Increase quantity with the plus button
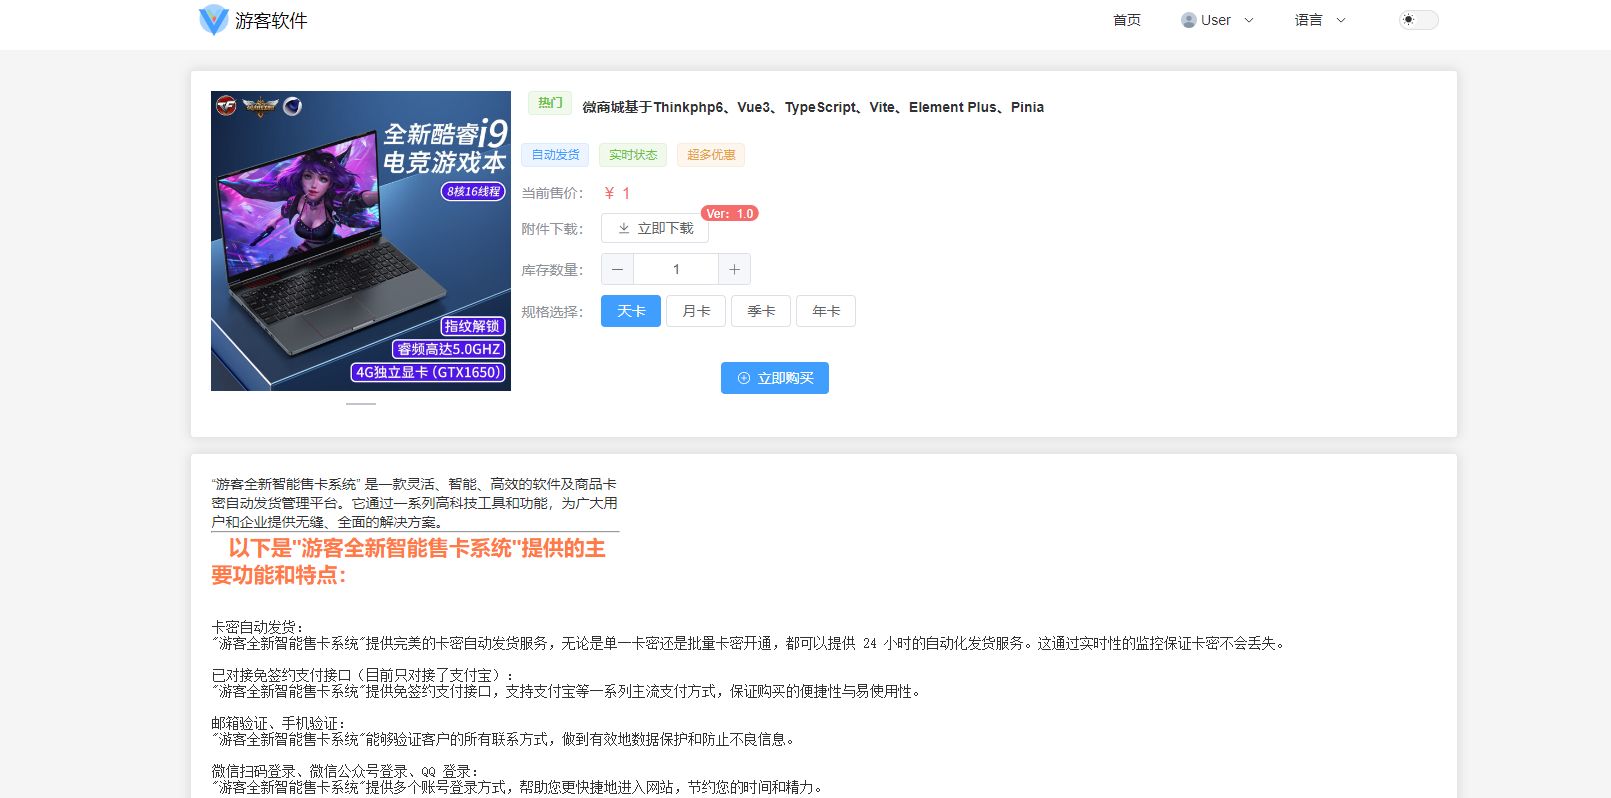Screen dimensions: 1611x798 pos(734,269)
